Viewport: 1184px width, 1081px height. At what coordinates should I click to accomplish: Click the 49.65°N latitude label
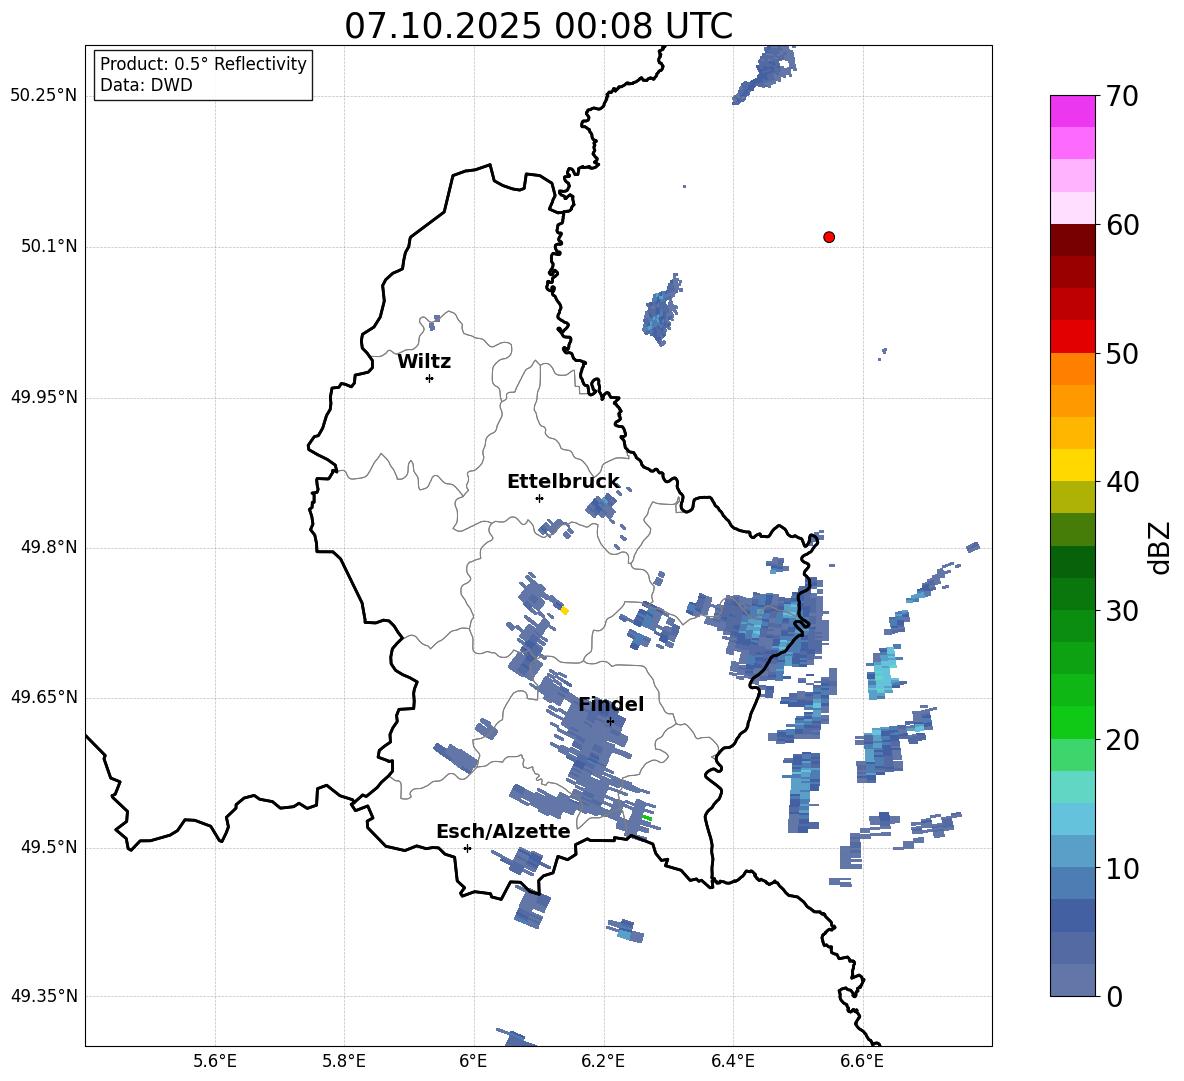coord(43,696)
